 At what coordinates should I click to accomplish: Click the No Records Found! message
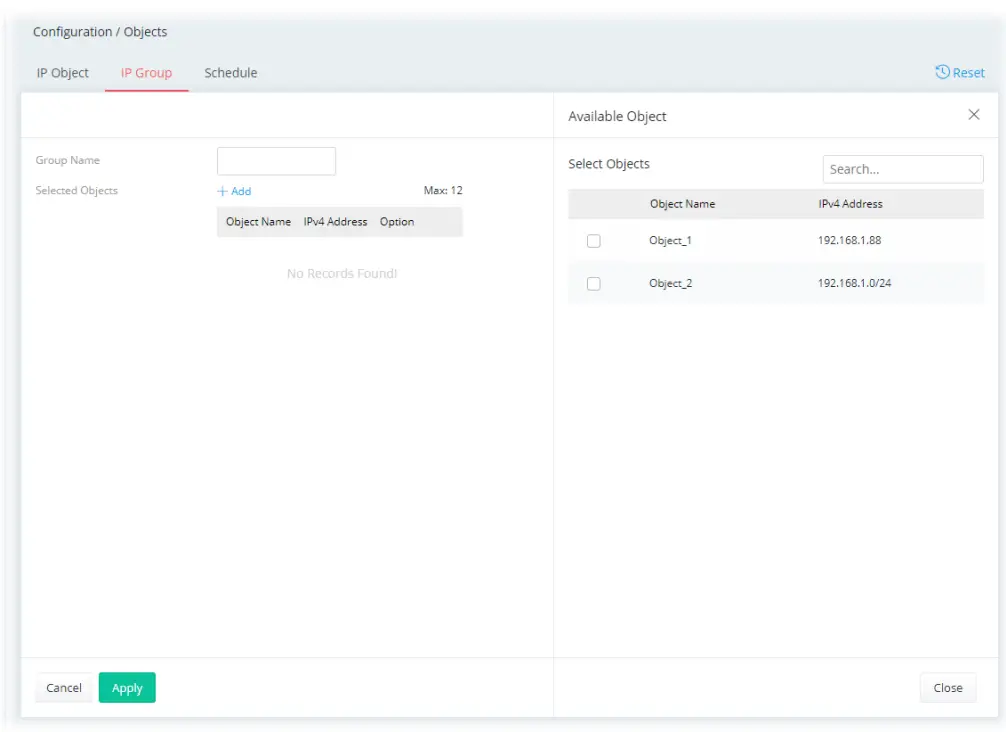click(342, 274)
